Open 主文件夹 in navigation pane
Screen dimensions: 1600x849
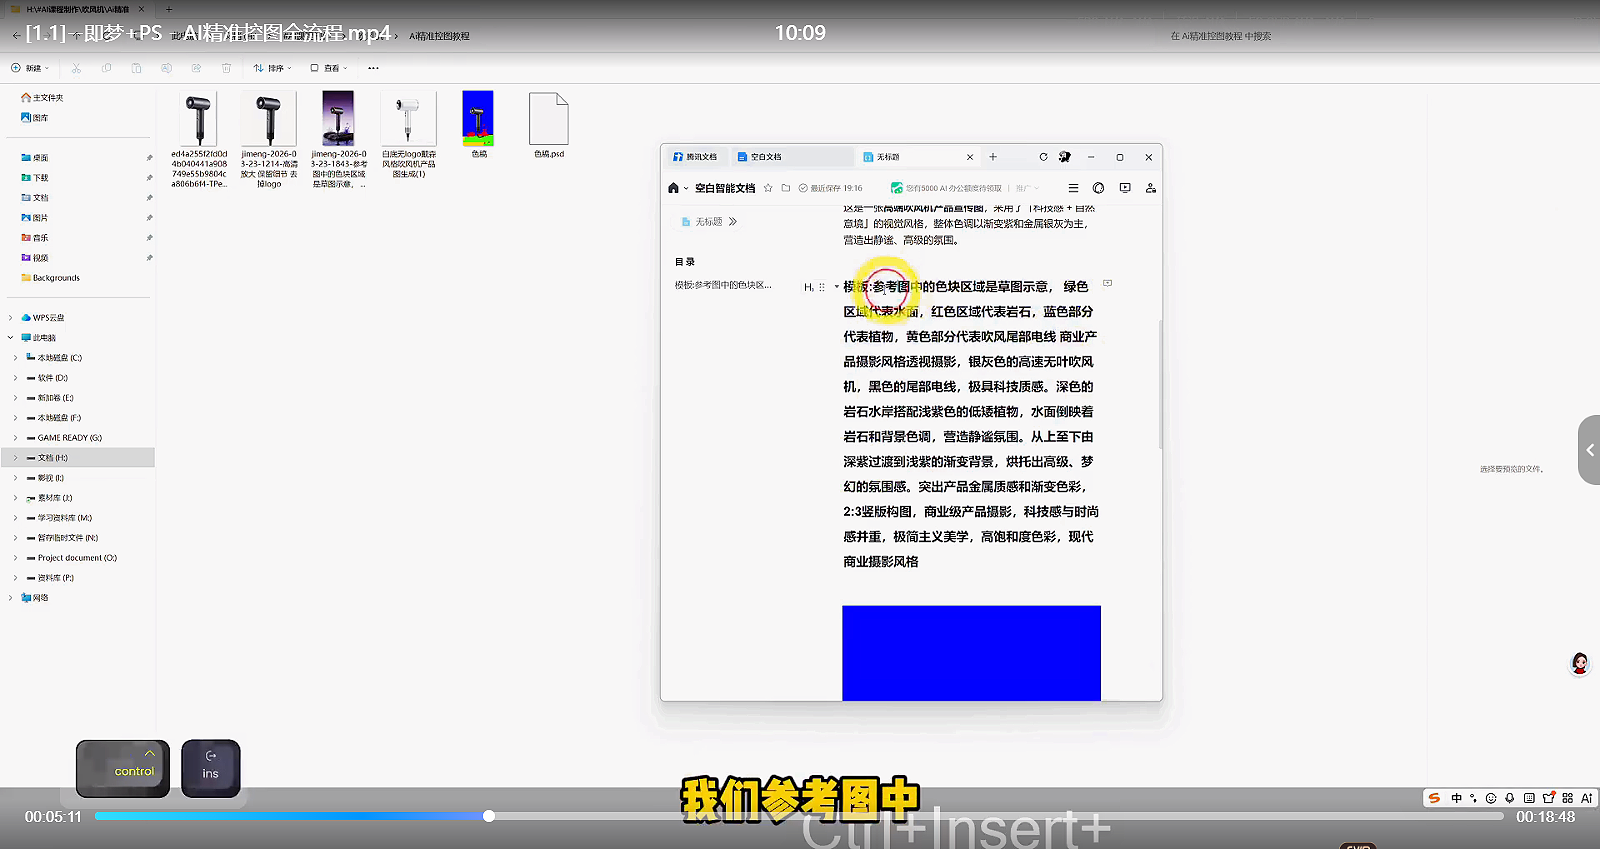click(x=42, y=98)
